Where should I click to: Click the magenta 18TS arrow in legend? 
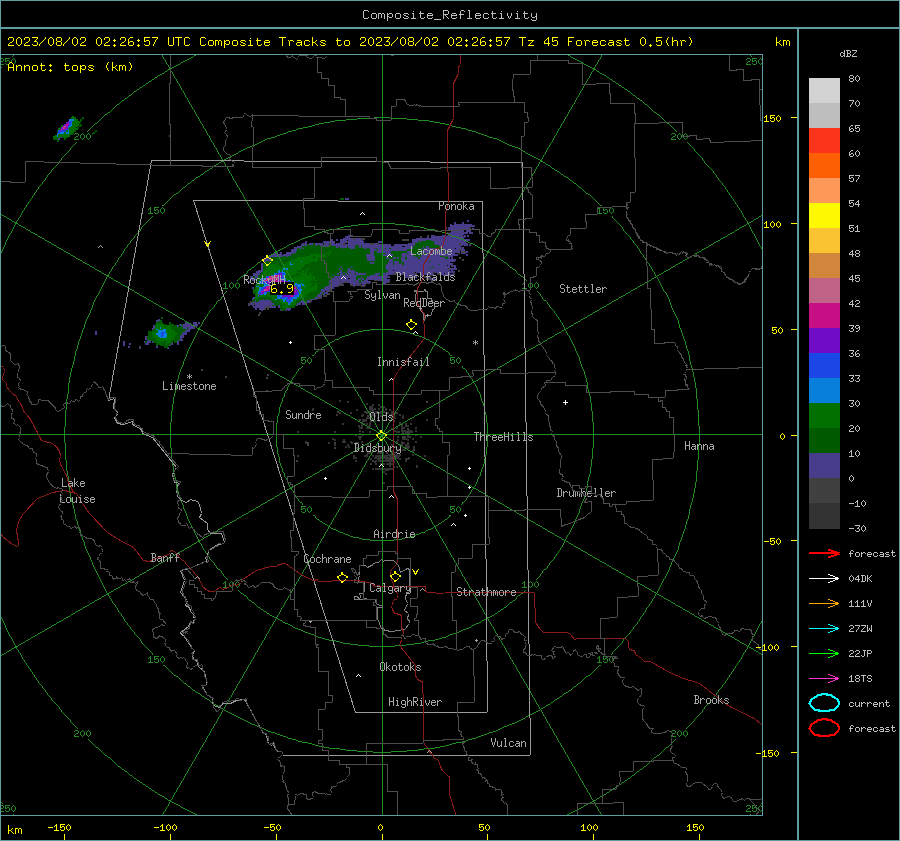coord(824,679)
